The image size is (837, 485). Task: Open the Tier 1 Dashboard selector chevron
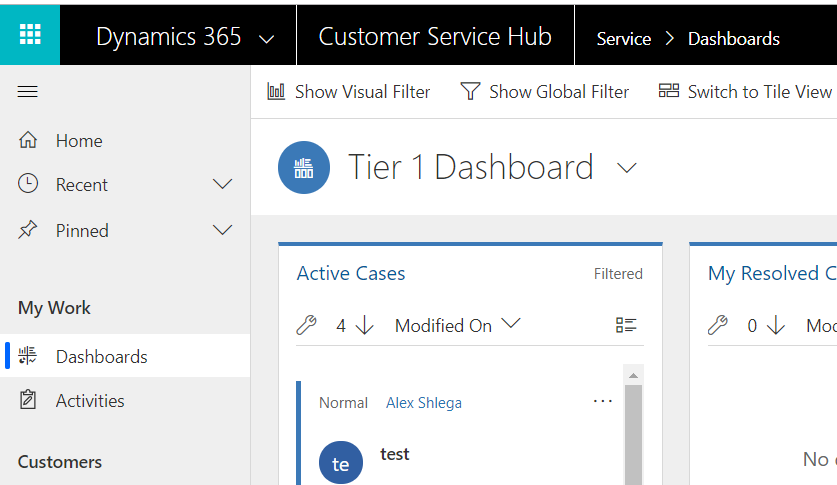coord(627,168)
